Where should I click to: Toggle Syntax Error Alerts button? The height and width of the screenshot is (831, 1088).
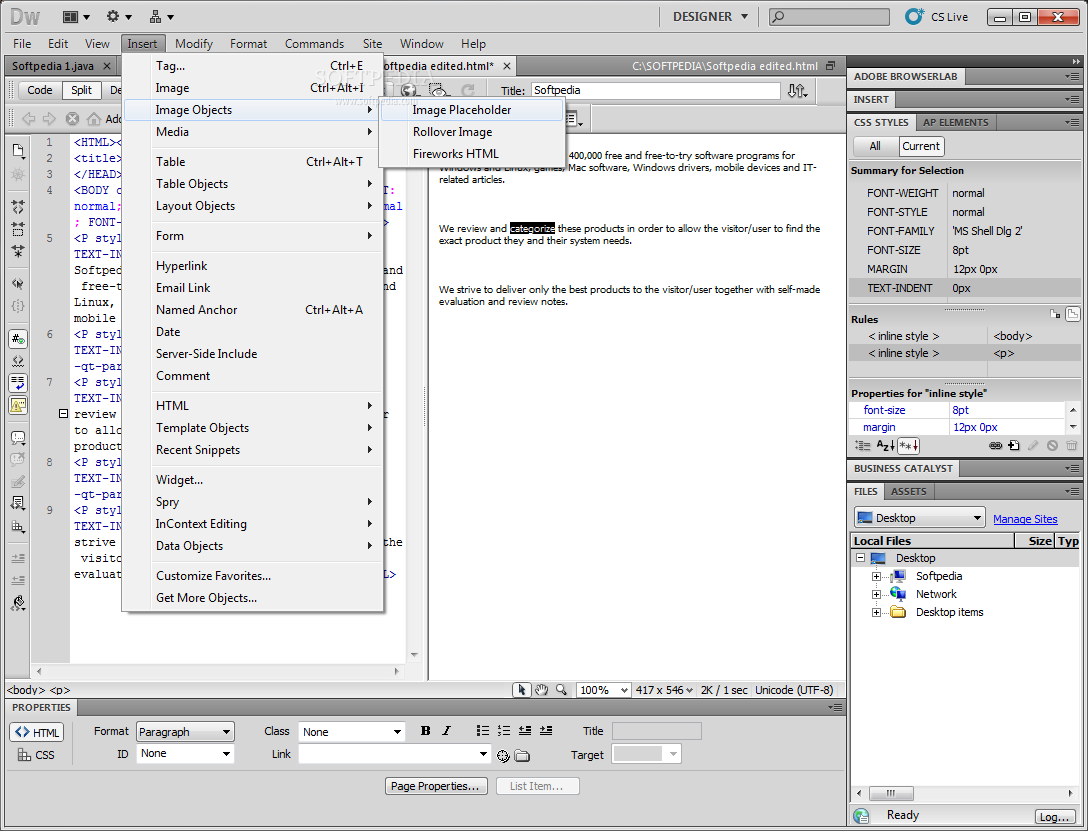tap(18, 405)
